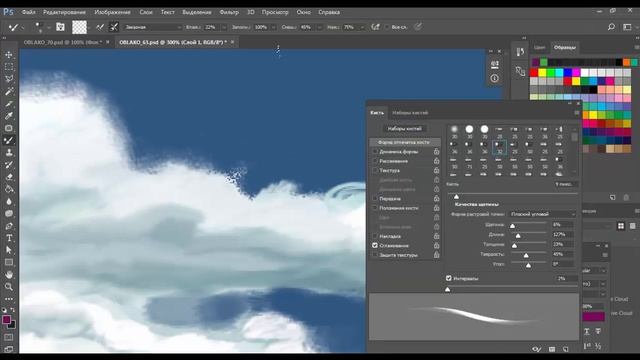Click the Наборы кистей button
This screenshot has width=640, height=360.
(404, 129)
